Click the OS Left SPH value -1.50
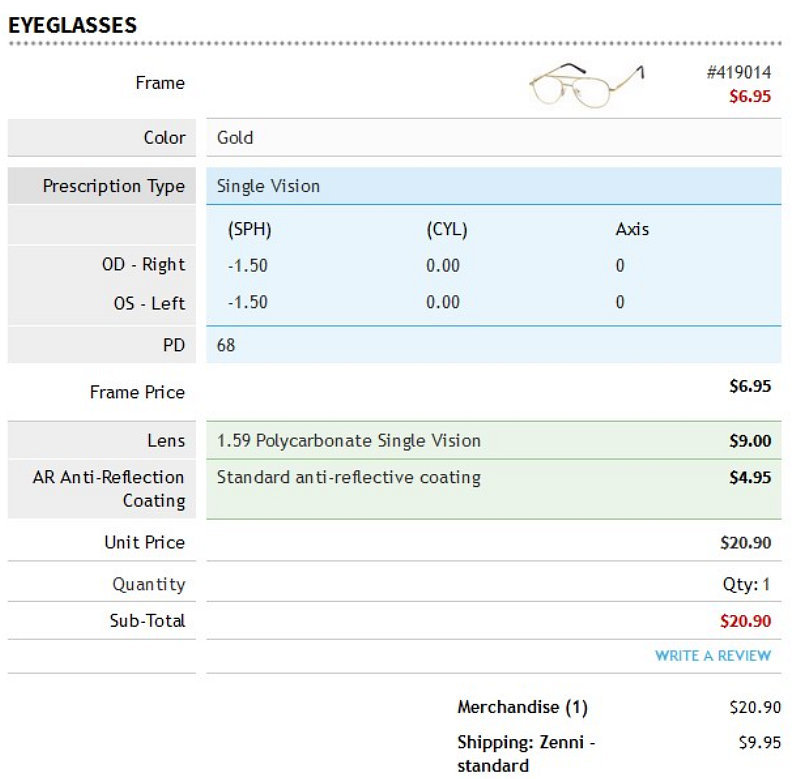The image size is (800, 779). [x=247, y=303]
